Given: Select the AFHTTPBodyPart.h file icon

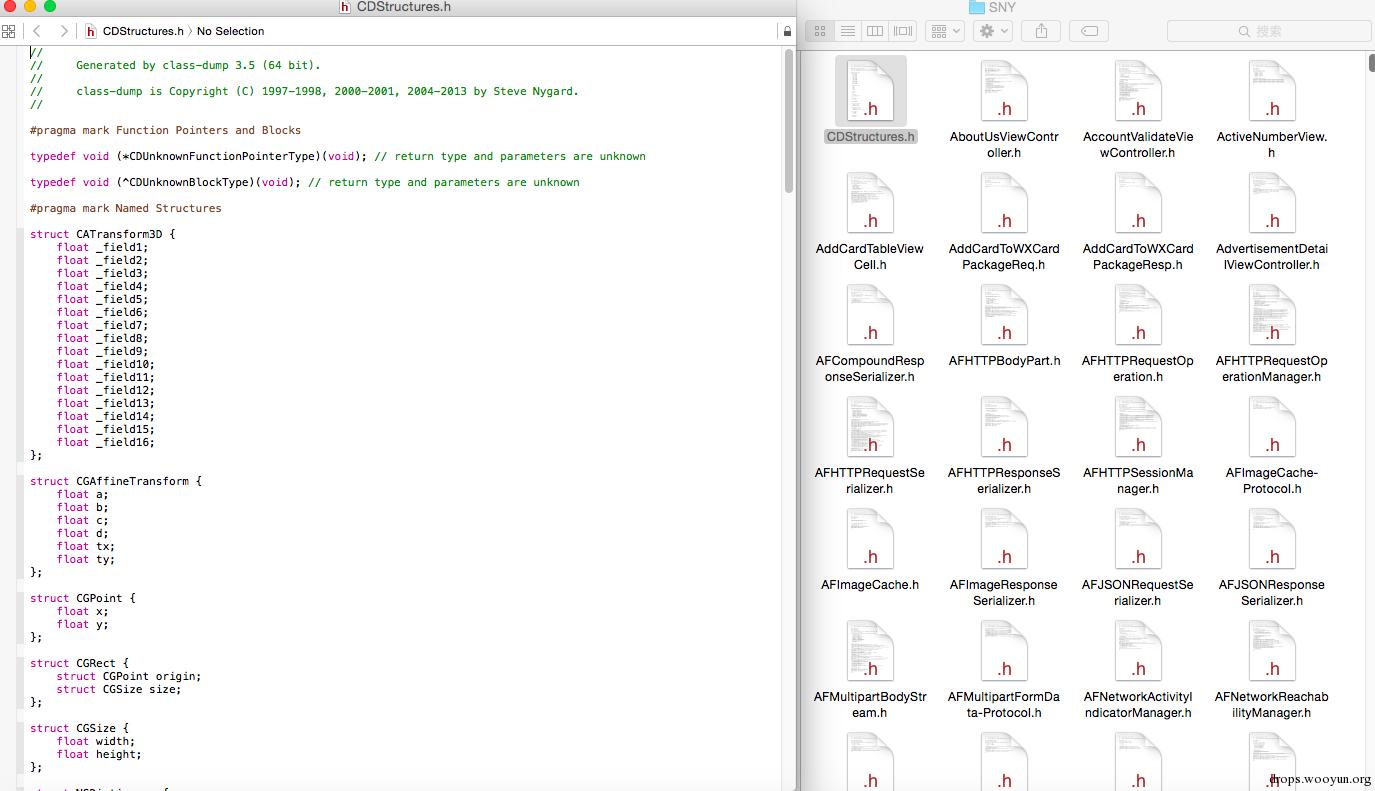Looking at the screenshot, I should (x=1004, y=315).
